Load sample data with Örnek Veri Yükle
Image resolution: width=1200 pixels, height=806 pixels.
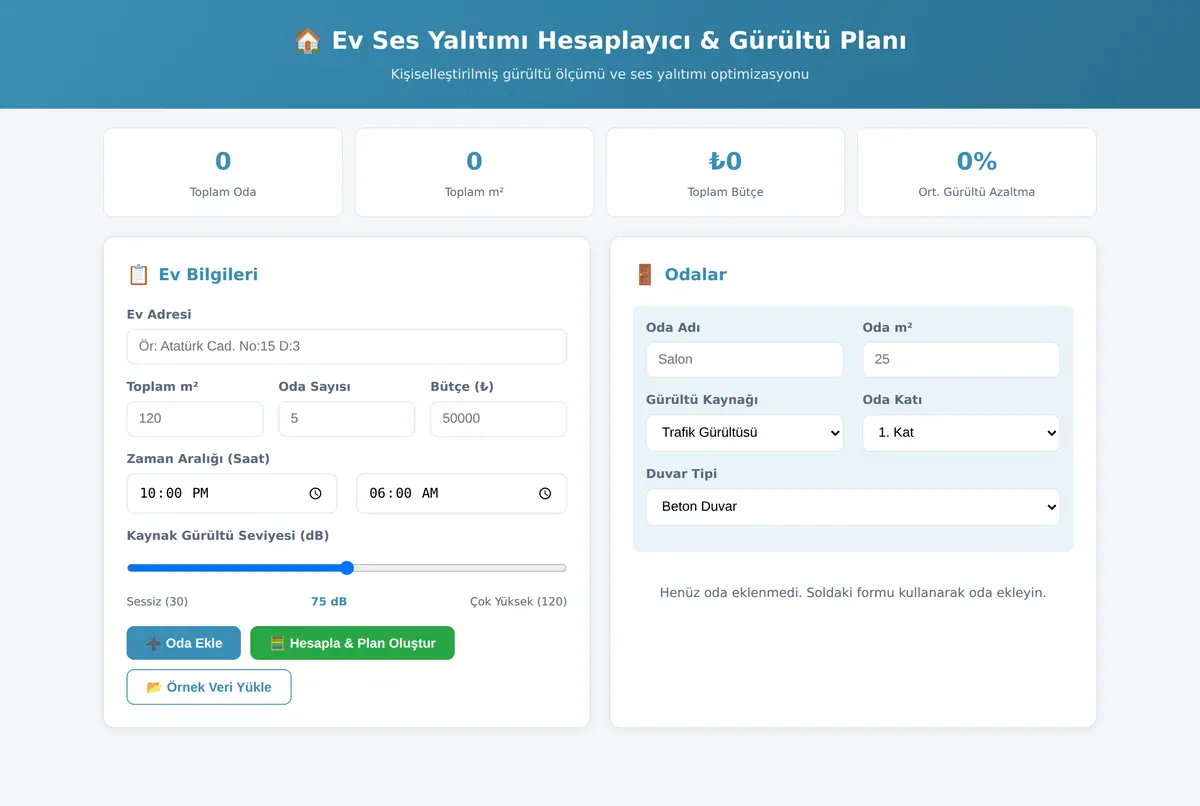(x=209, y=687)
